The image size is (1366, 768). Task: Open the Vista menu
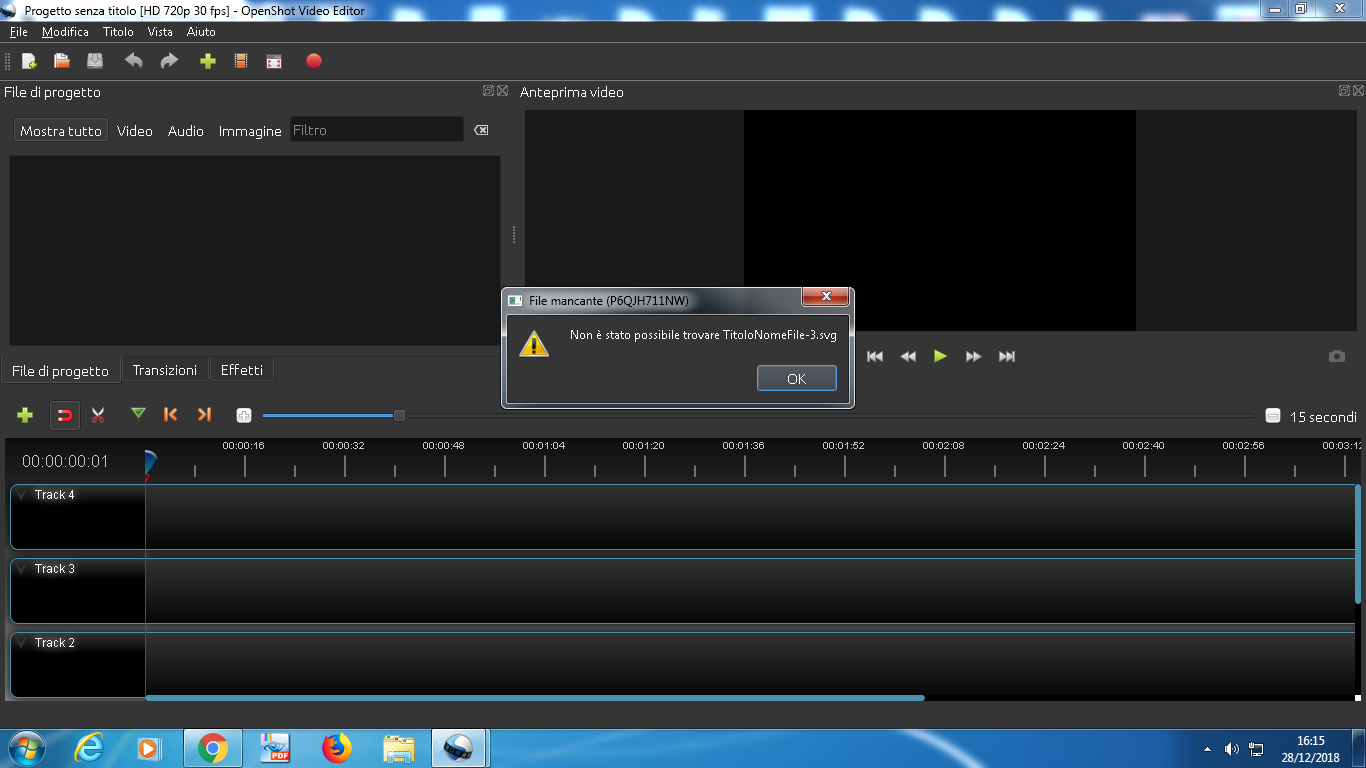tap(160, 32)
